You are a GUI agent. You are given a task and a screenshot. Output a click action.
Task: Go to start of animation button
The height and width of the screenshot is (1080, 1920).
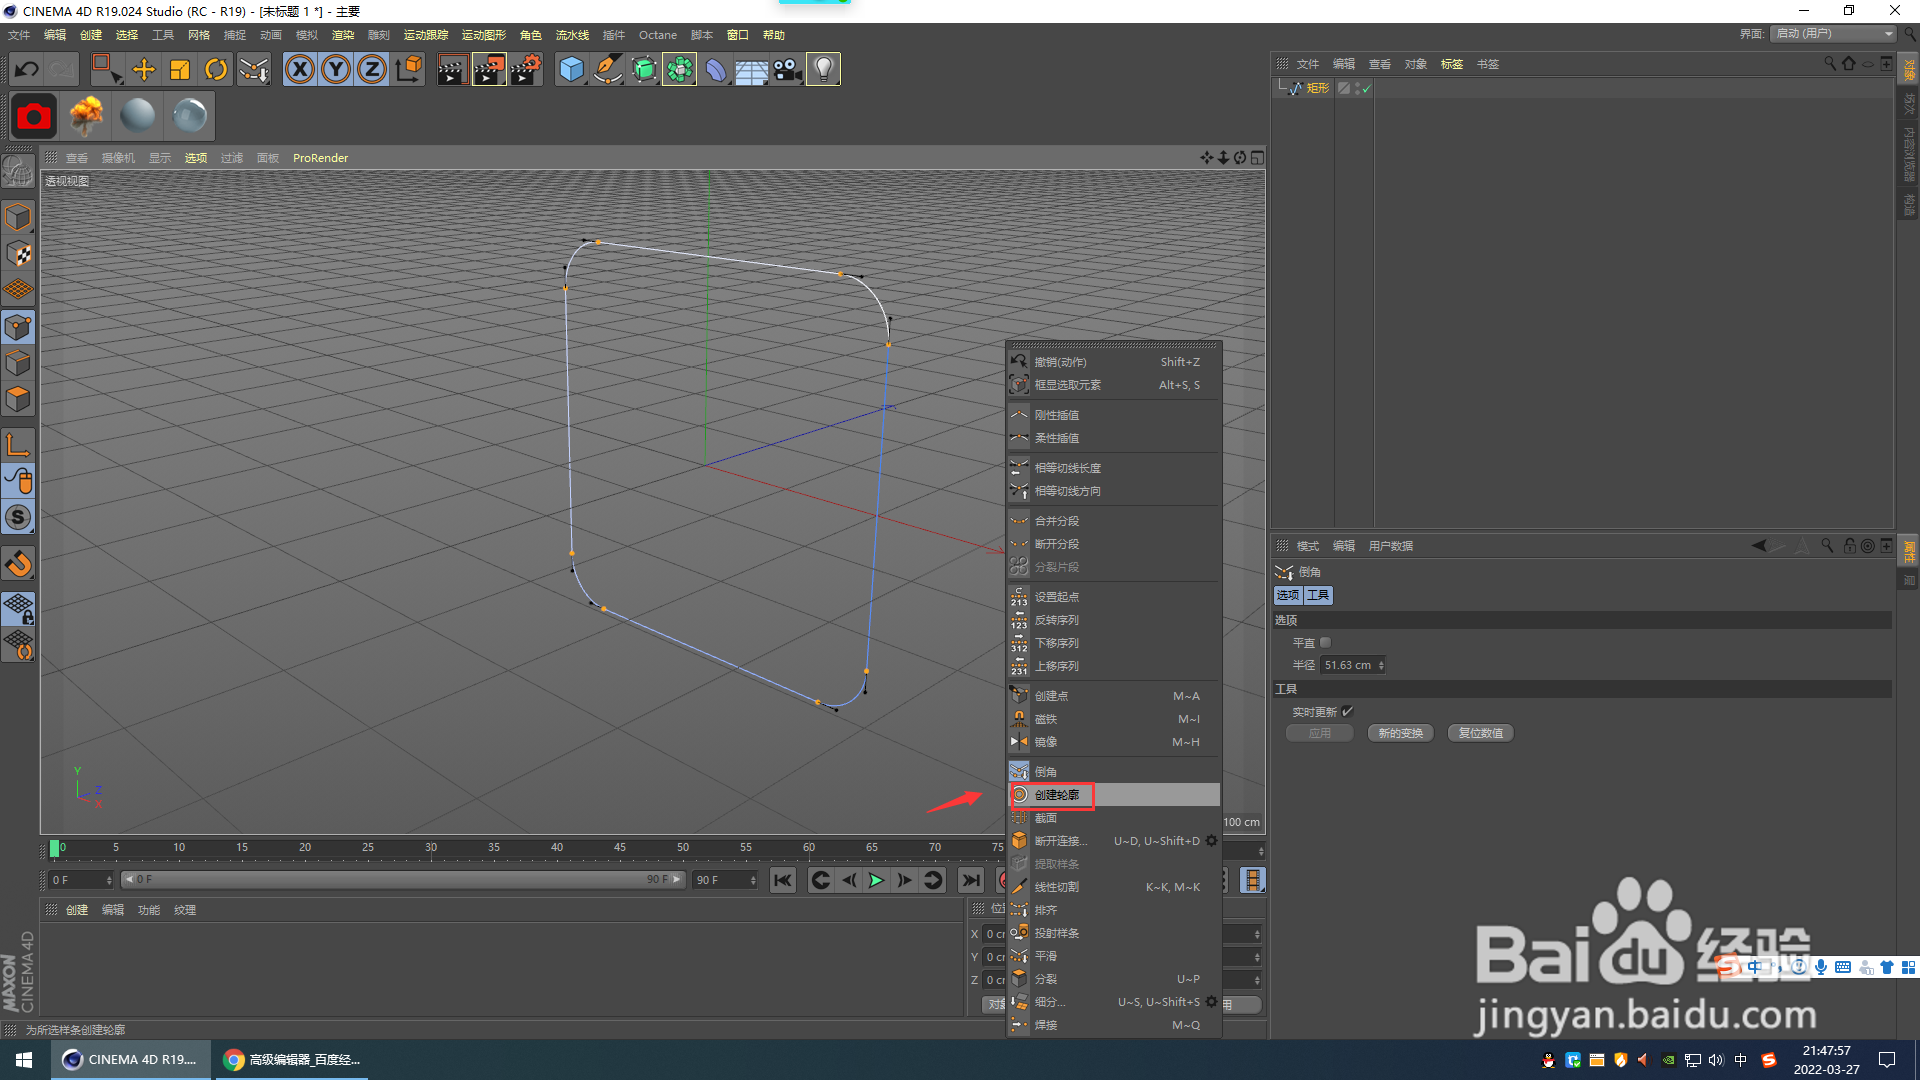click(x=783, y=880)
